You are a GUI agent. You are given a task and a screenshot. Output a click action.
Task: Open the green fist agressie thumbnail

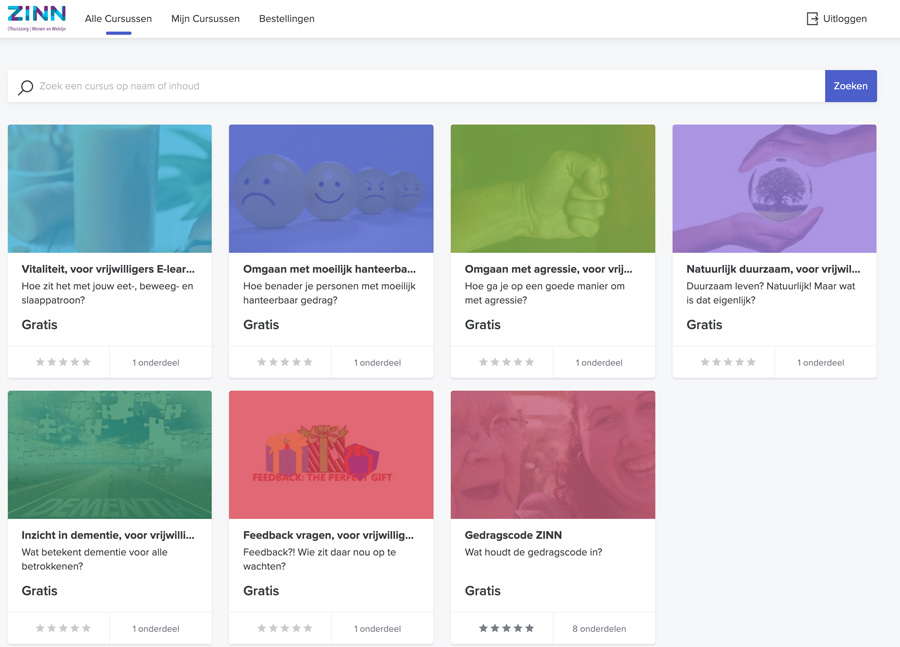tap(553, 189)
